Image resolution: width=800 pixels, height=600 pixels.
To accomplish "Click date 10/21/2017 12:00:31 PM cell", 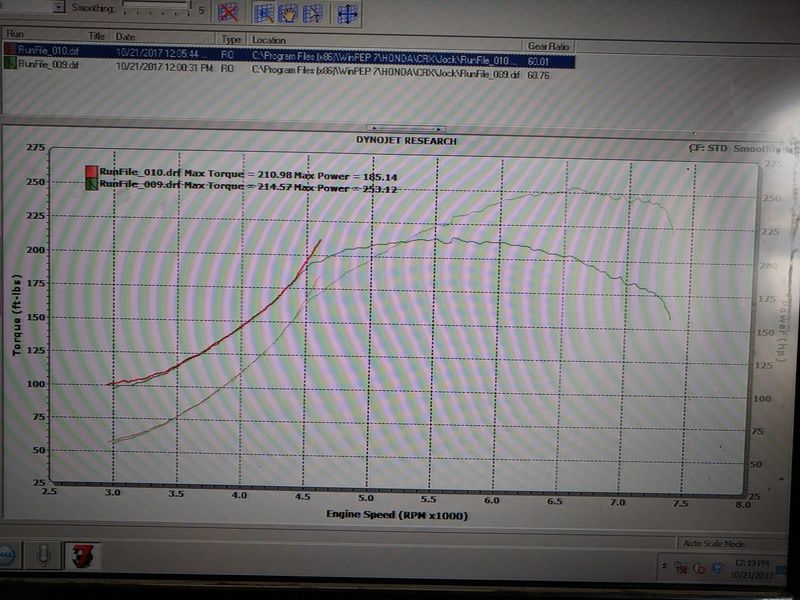I will [x=164, y=66].
